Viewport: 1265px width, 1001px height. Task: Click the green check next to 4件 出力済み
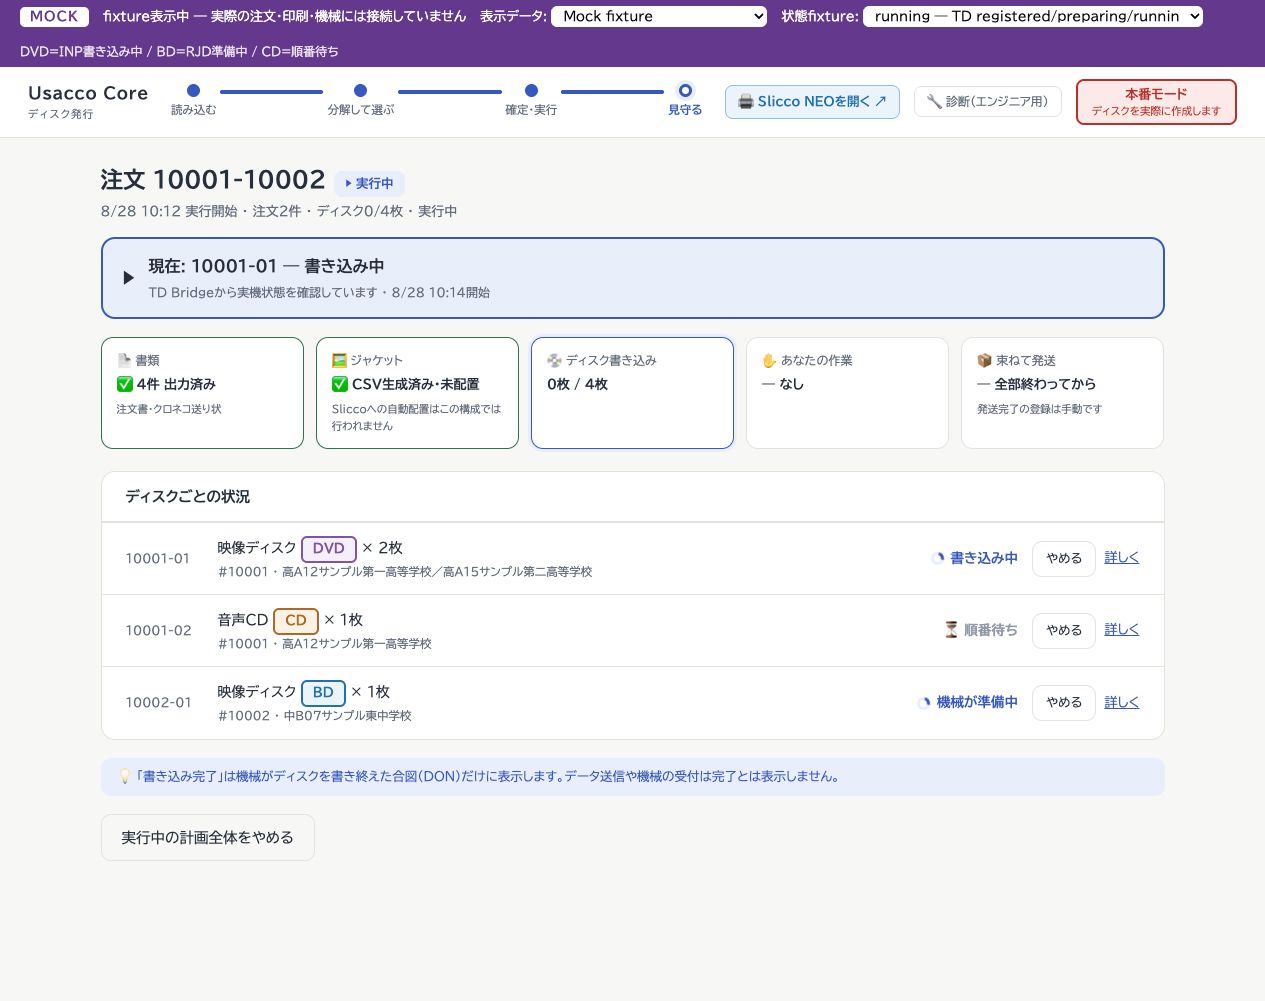pyautogui.click(x=125, y=384)
